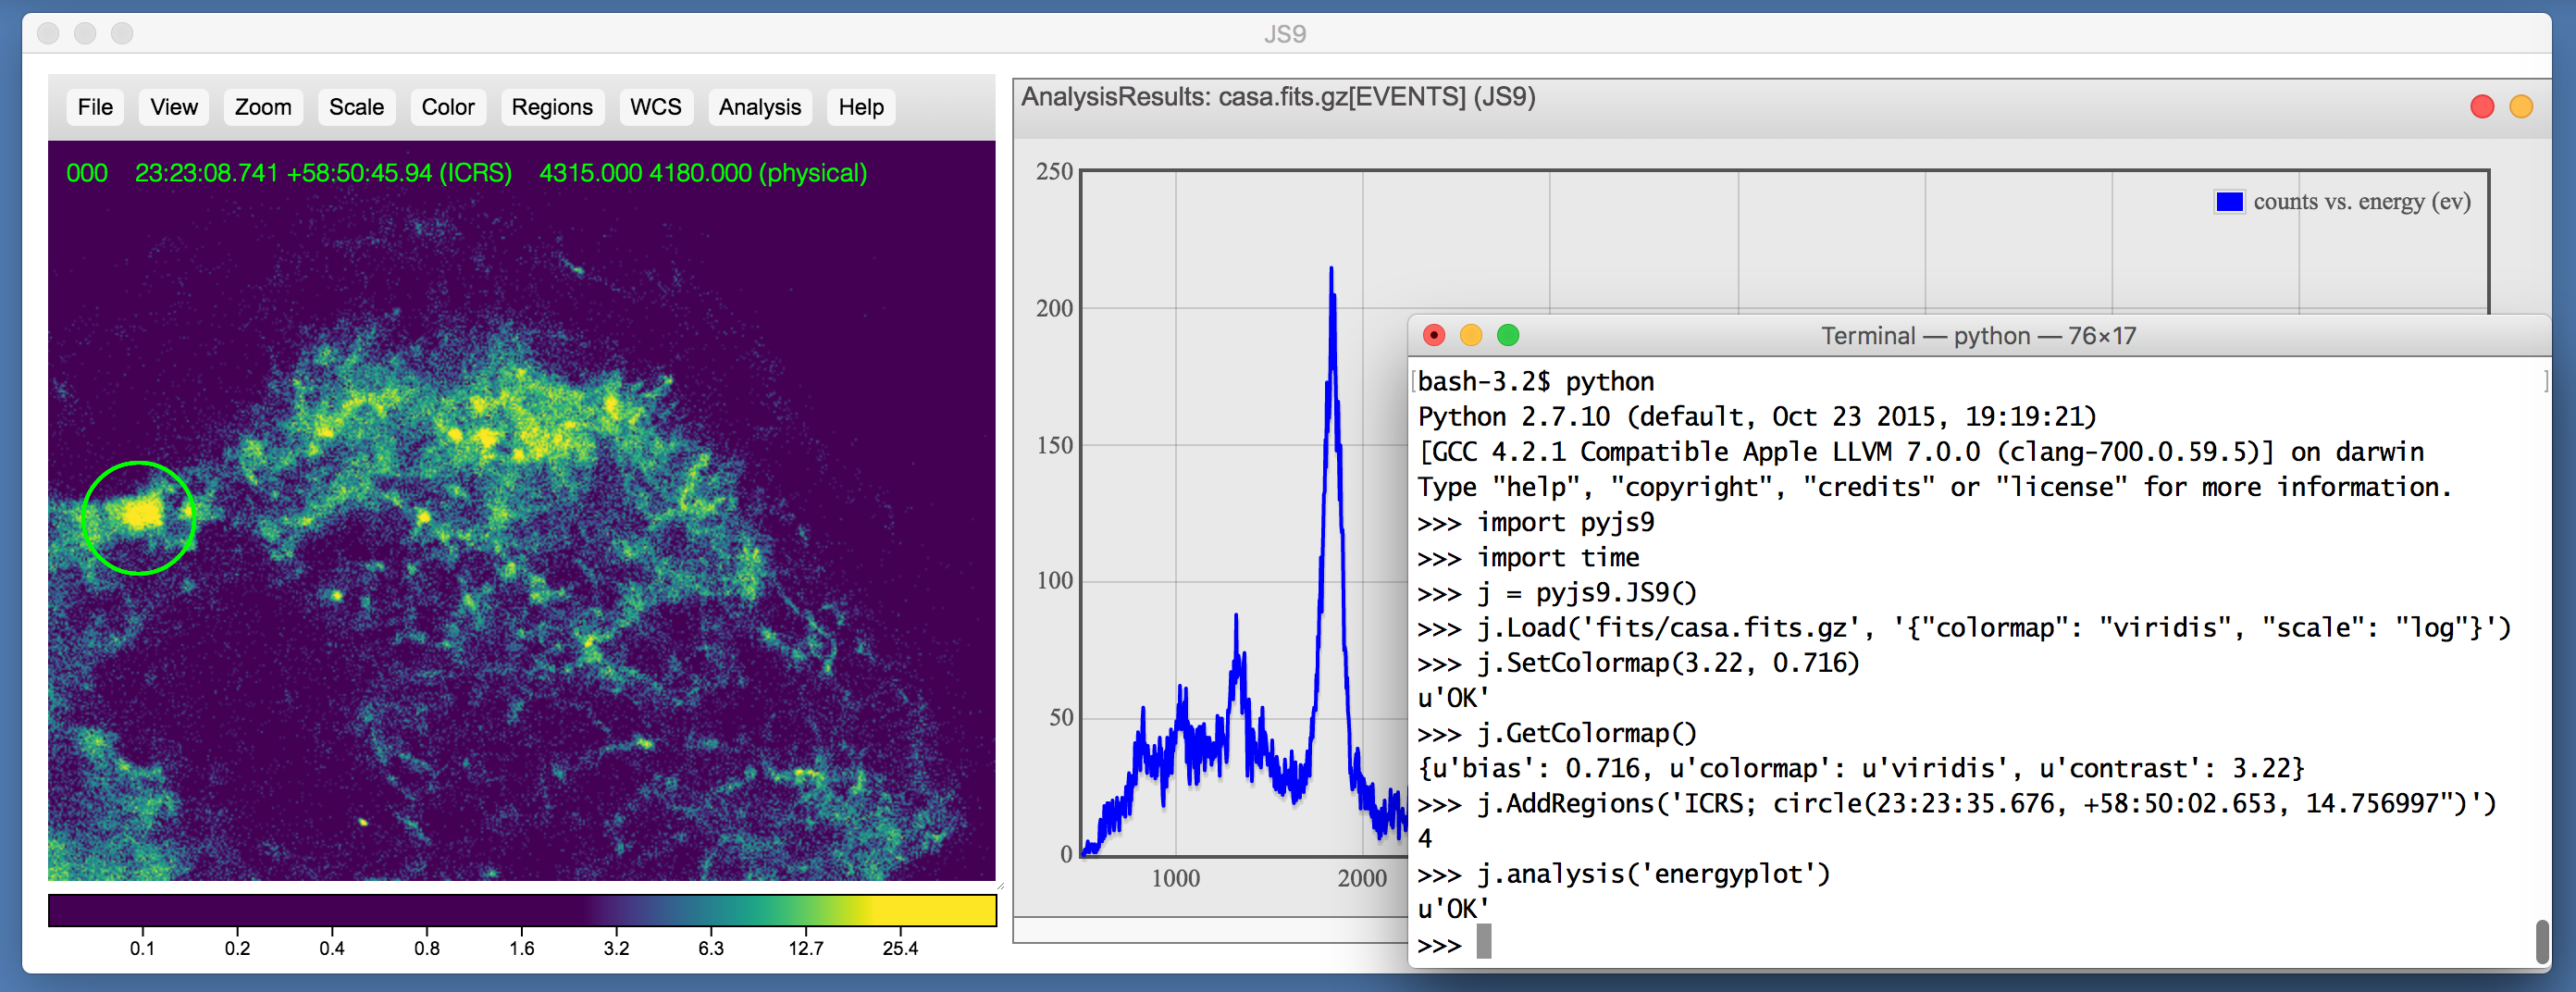Minimize the Terminal window with yellow button

coord(1470,335)
